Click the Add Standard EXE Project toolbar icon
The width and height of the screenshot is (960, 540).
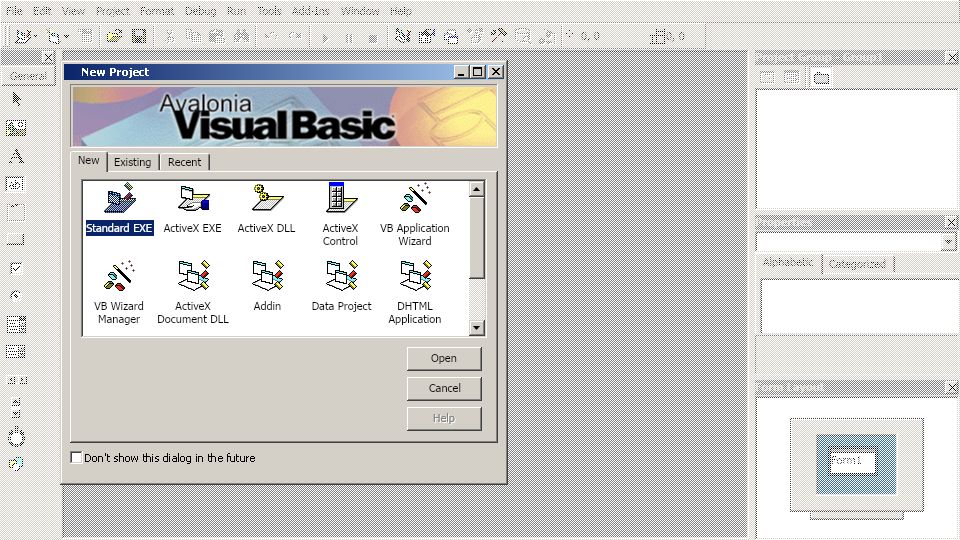coord(23,37)
